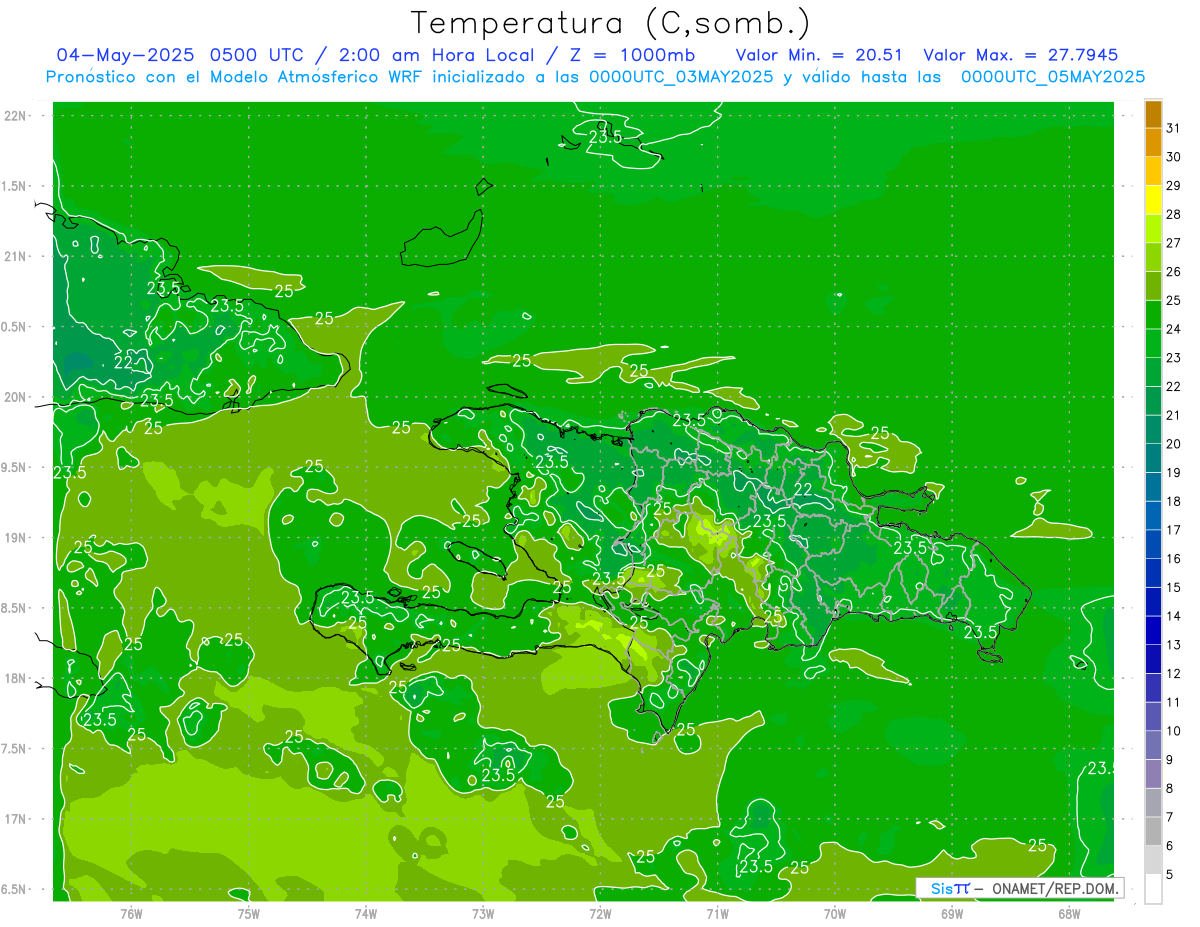Click the legend value "31"

[x=1174, y=128]
